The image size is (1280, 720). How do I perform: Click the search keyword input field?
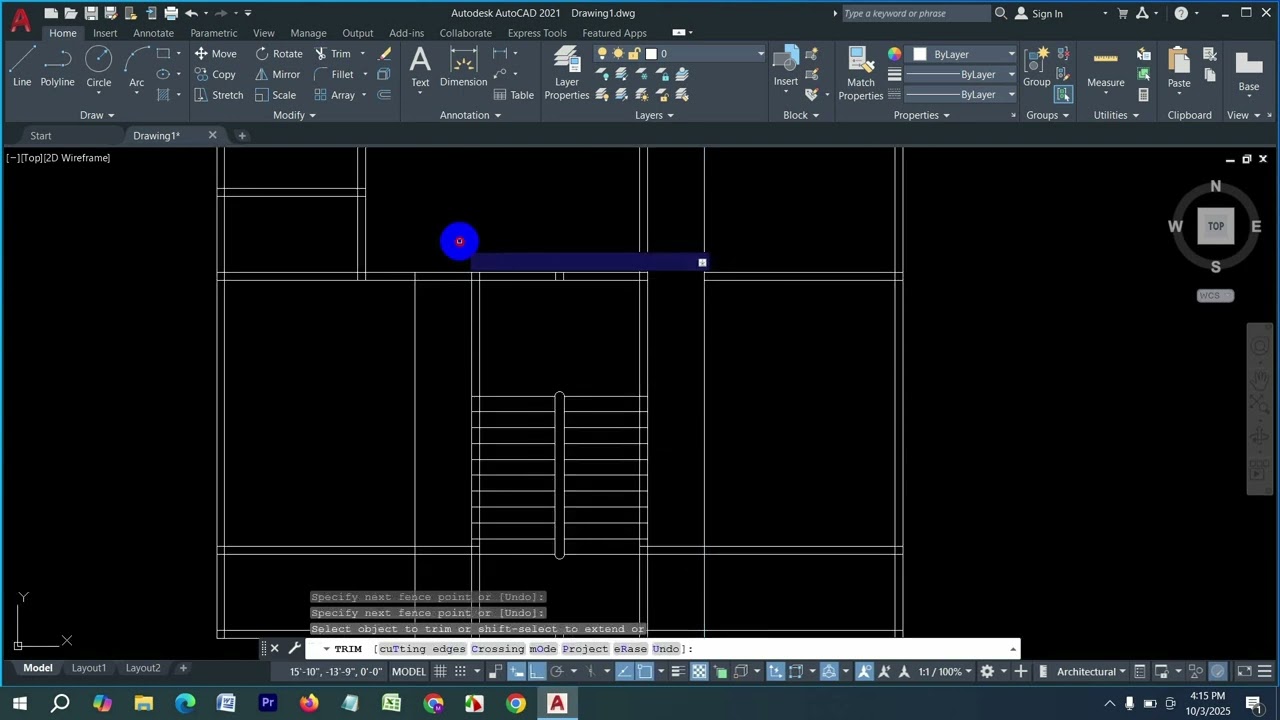pyautogui.click(x=914, y=13)
